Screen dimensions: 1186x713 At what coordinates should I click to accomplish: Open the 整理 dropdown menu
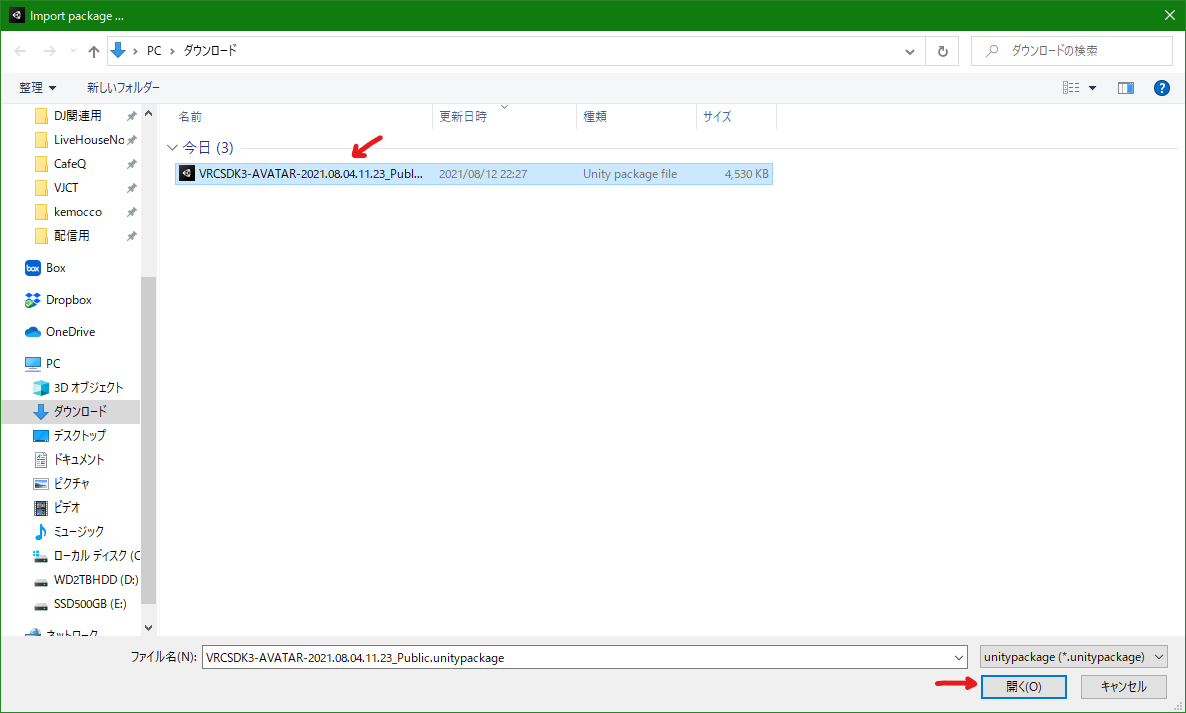click(x=37, y=88)
